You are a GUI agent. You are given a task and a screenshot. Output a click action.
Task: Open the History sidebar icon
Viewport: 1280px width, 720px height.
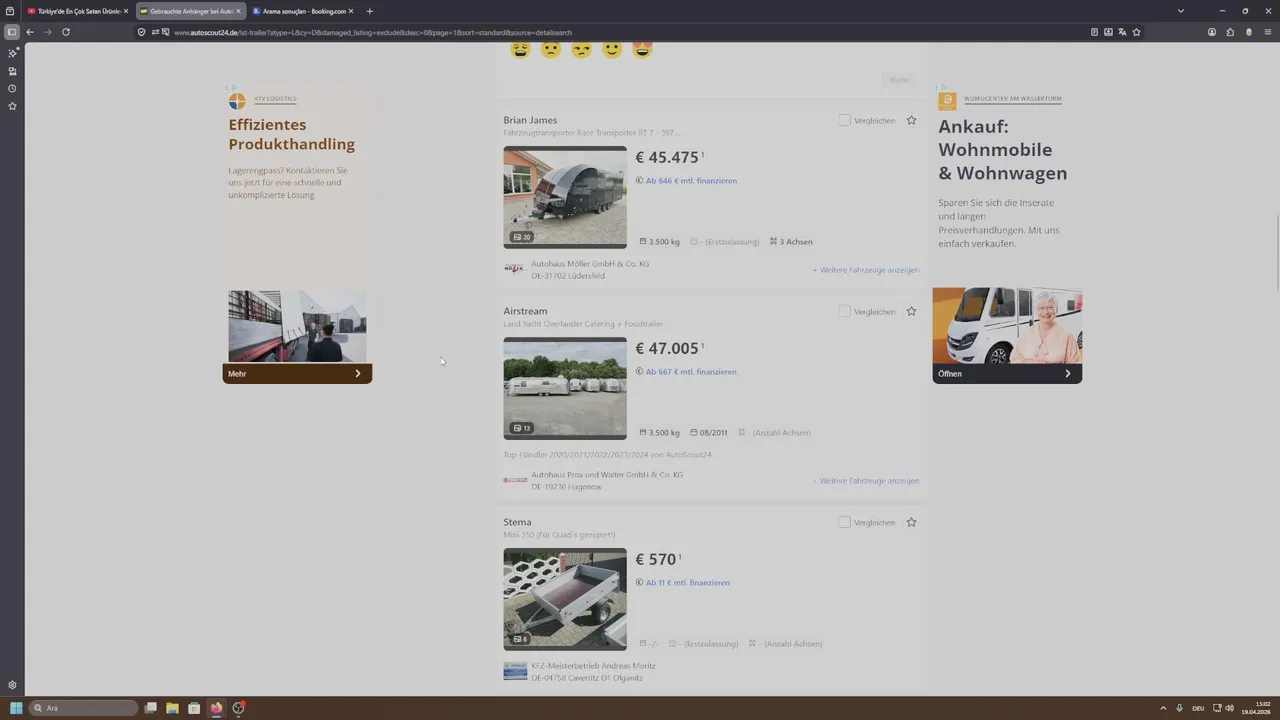click(12, 88)
